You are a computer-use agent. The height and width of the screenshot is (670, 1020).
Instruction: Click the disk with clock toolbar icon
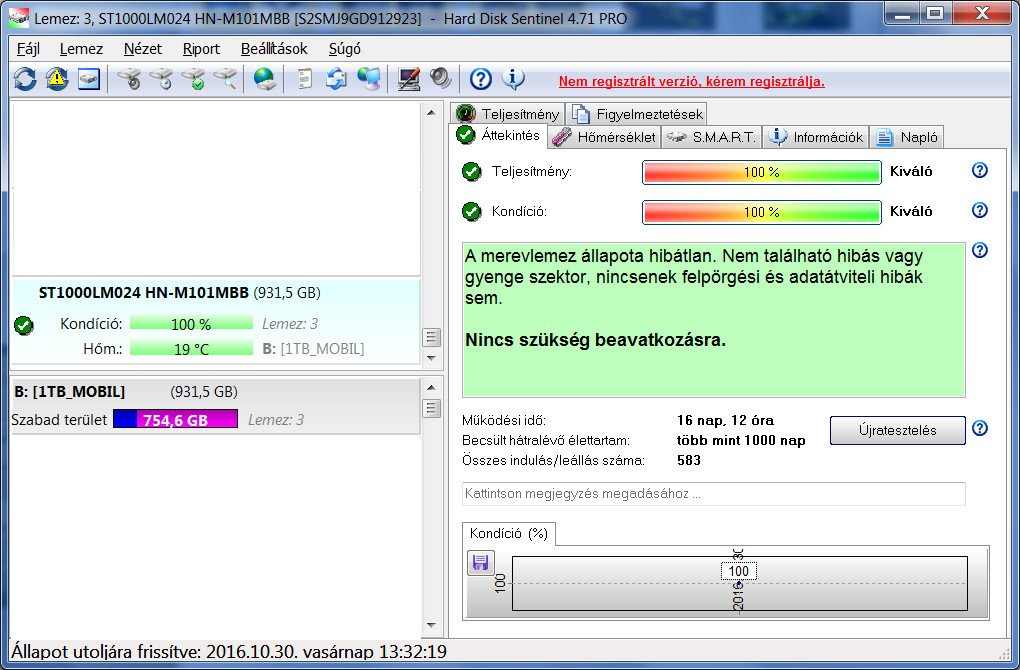(x=161, y=79)
